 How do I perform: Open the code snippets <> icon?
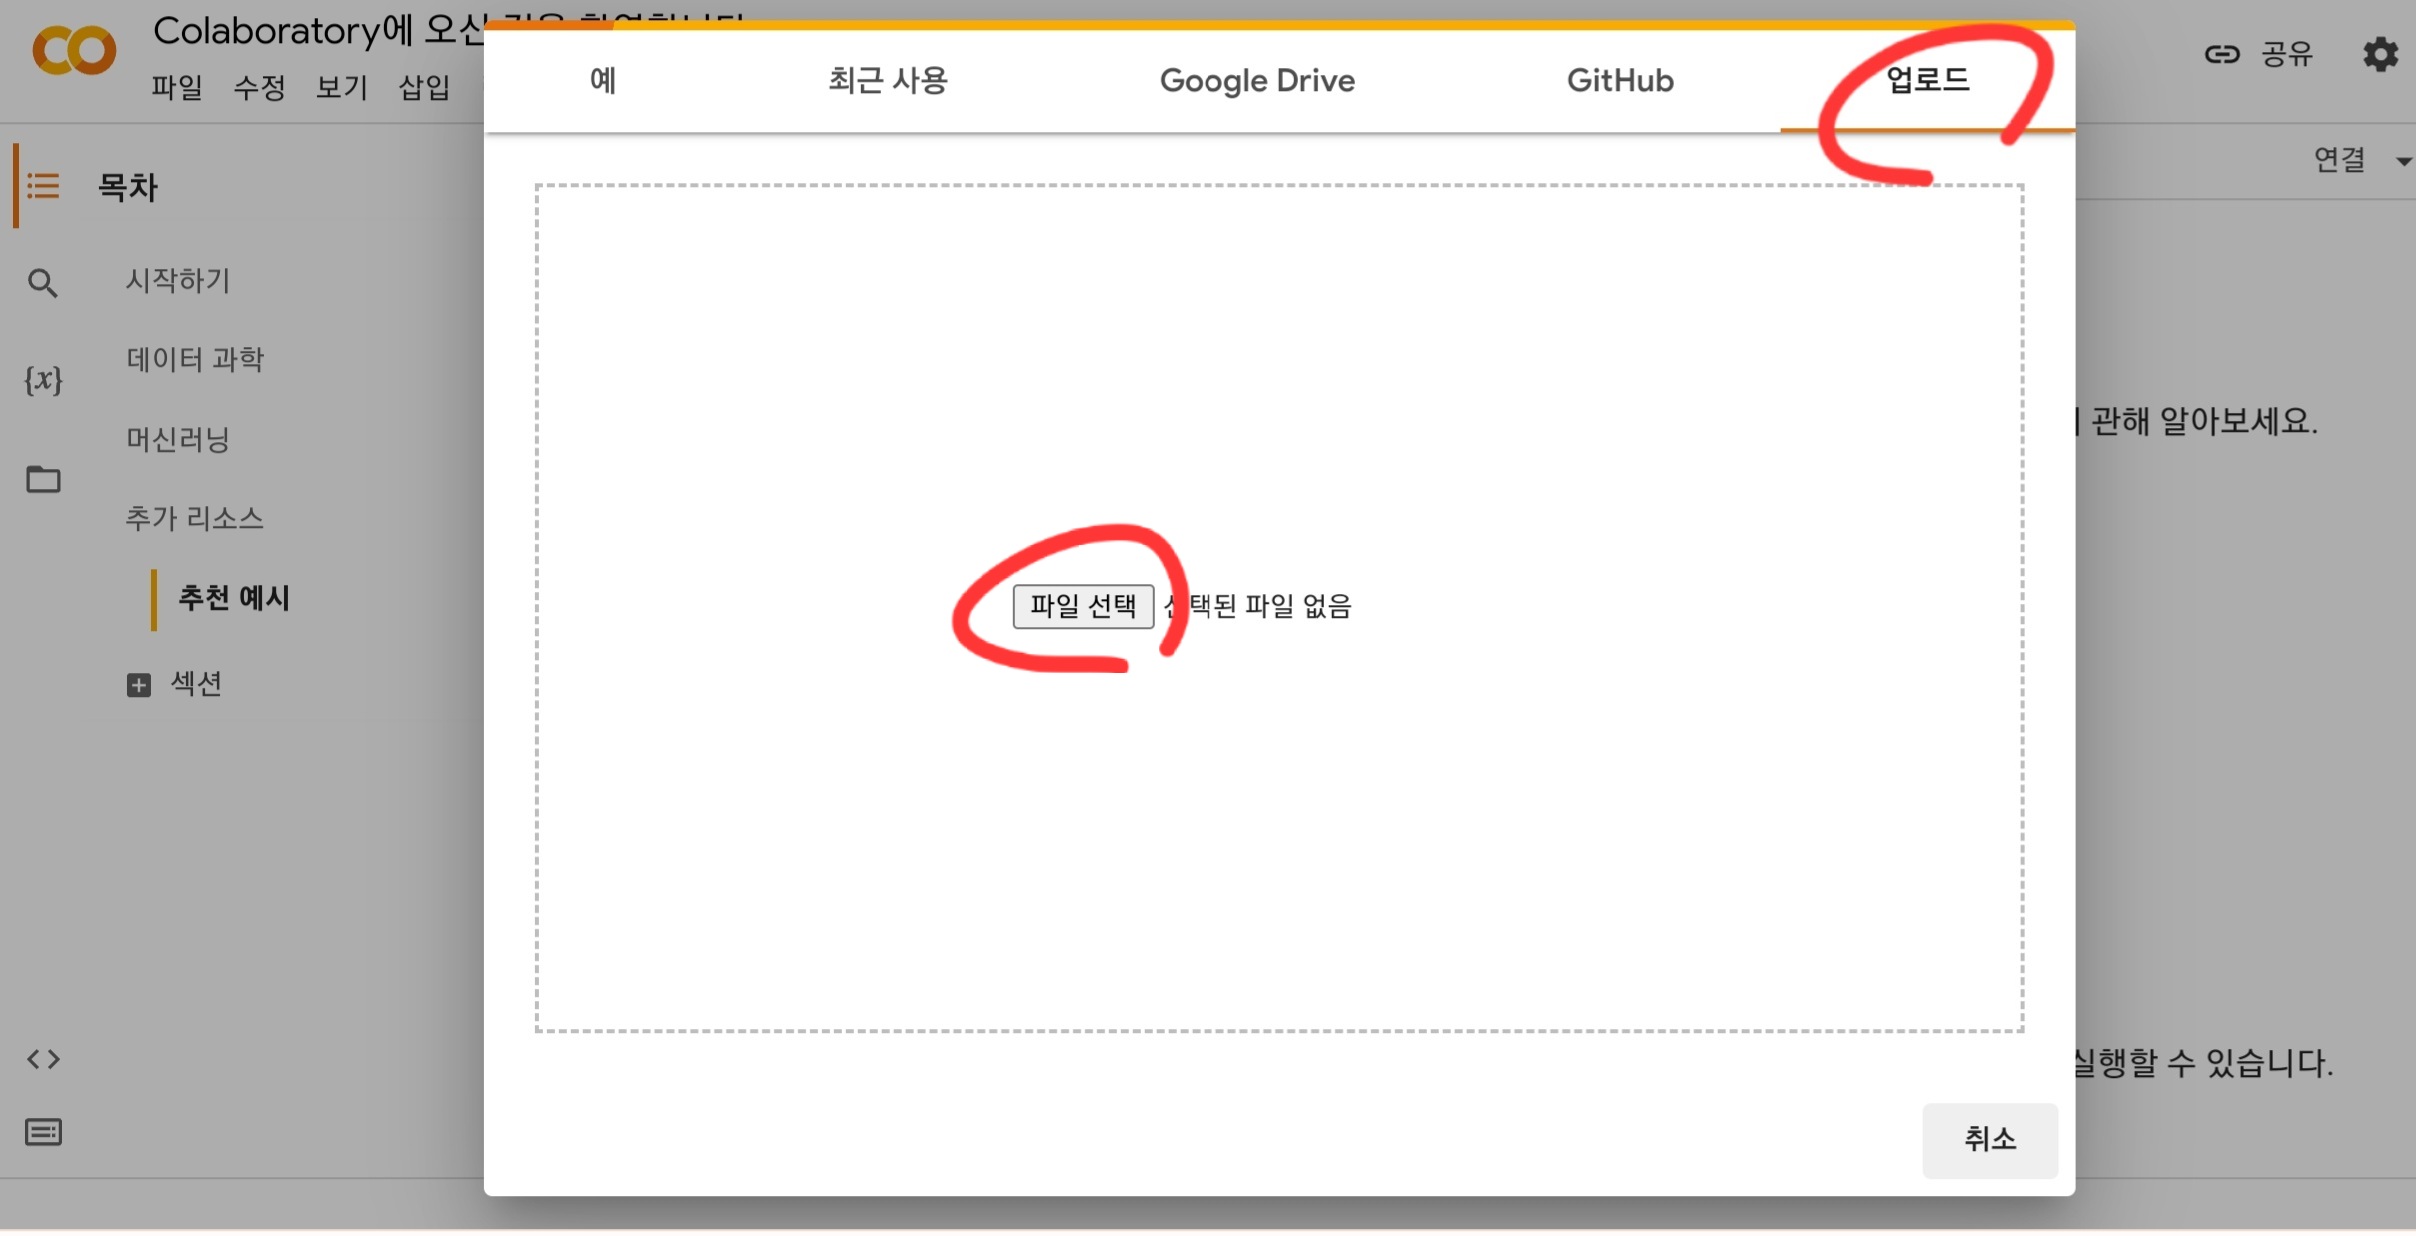click(x=43, y=1059)
